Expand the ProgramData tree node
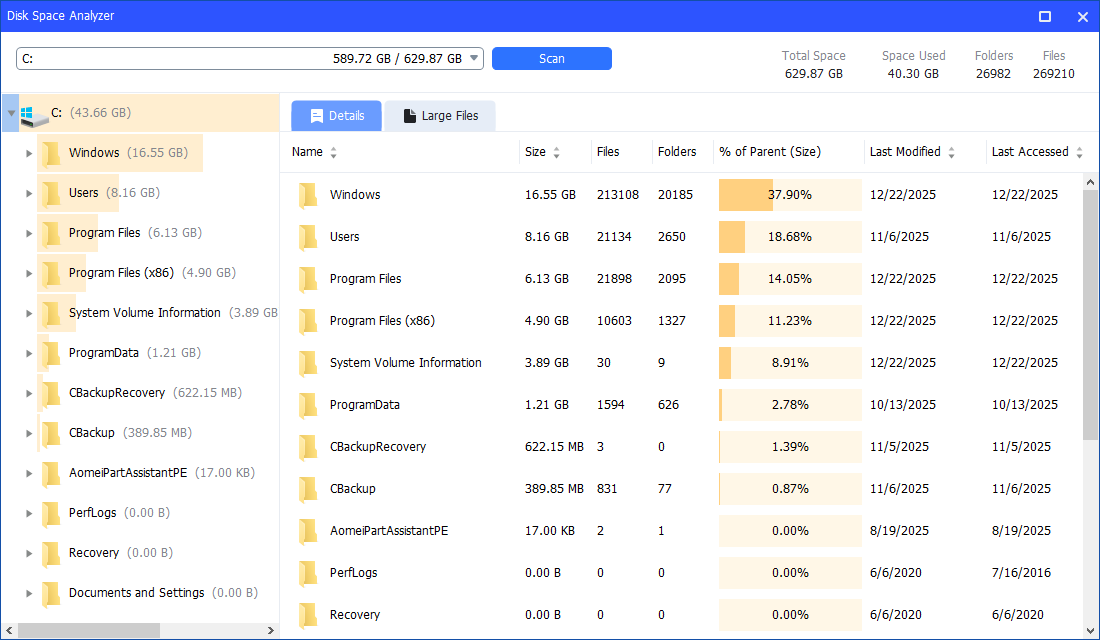The image size is (1100, 640). point(29,353)
